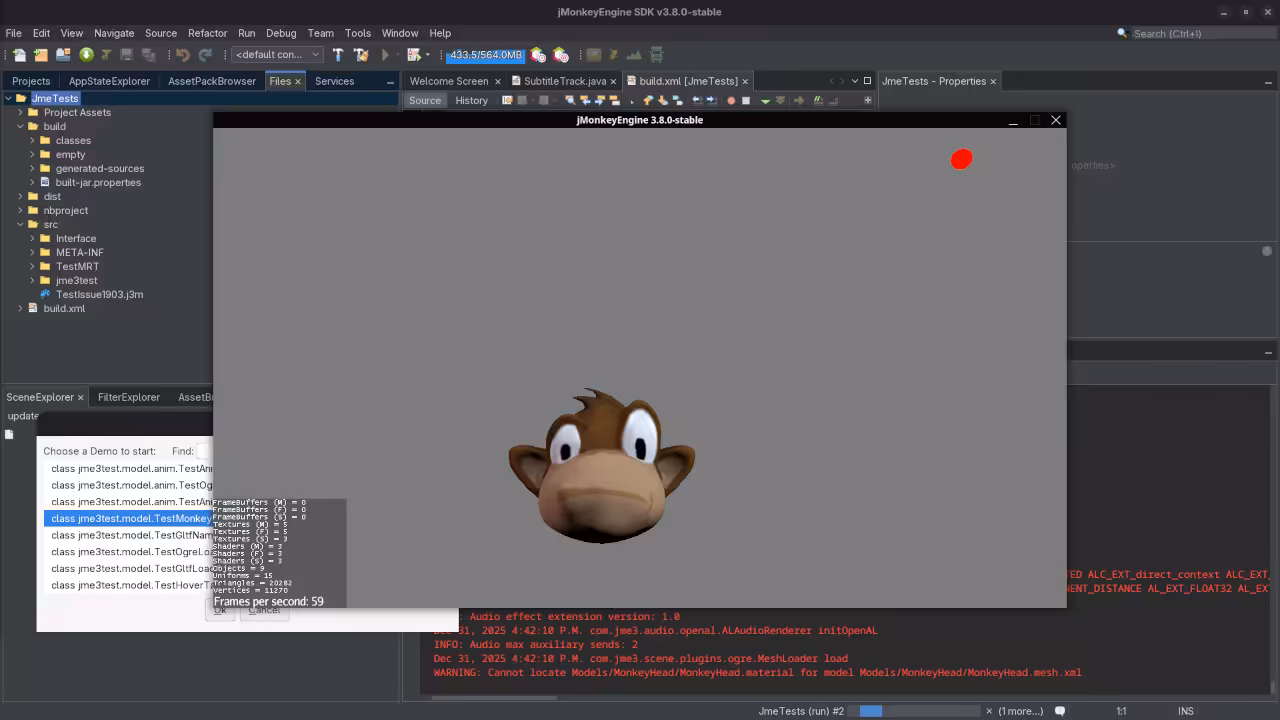Save all files with the Save All icon
Image resolution: width=1280 pixels, height=720 pixels.
[x=150, y=55]
